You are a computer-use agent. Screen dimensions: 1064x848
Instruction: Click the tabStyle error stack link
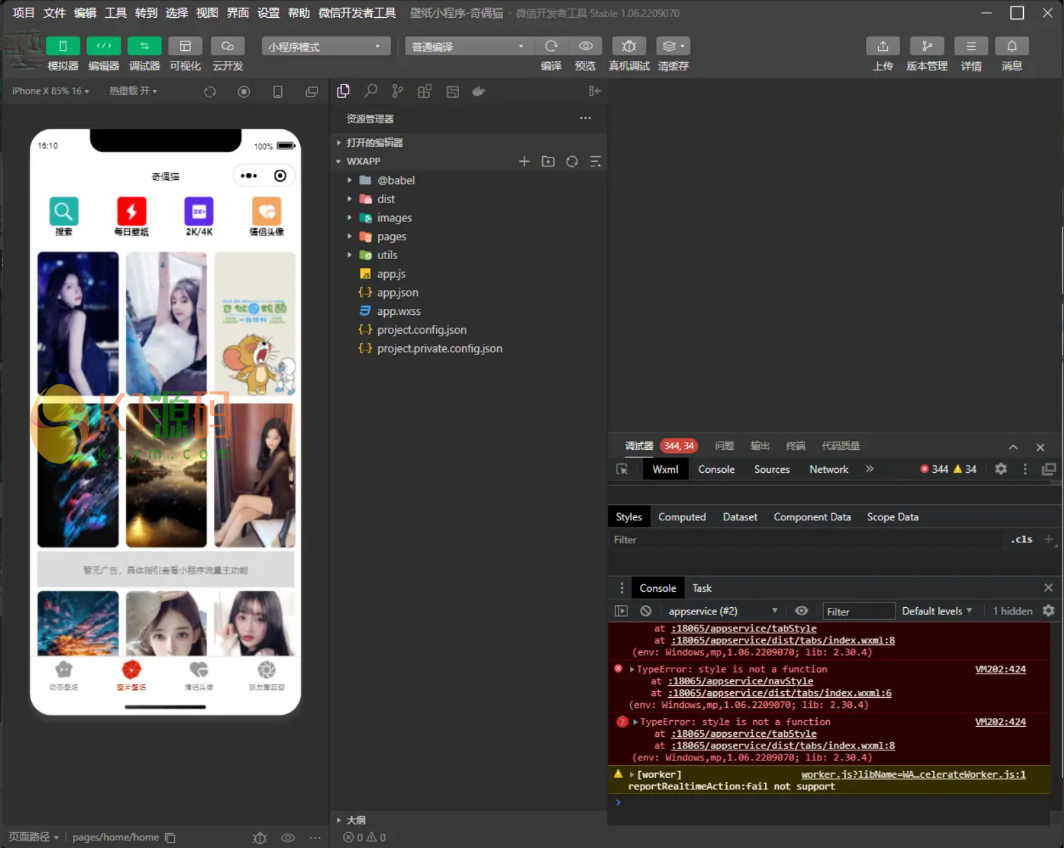tap(743, 734)
